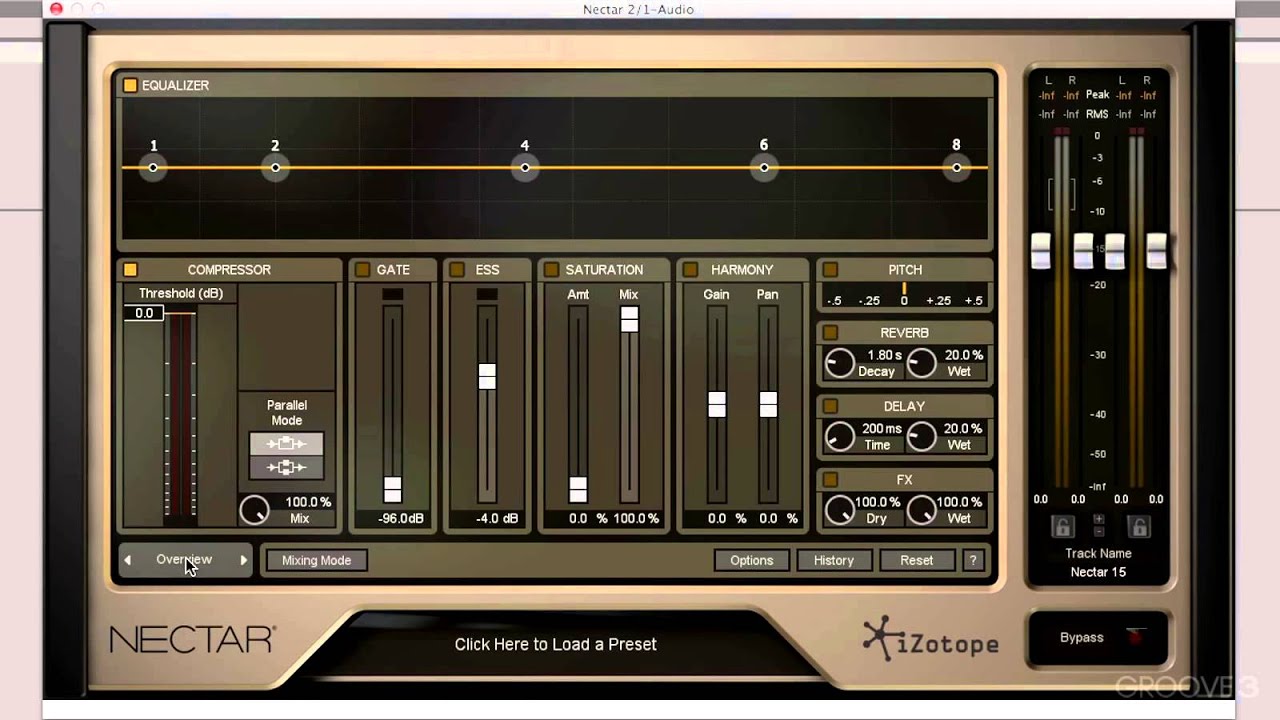
Task: Select lower Parallel Mode routing icon
Action: [286, 467]
